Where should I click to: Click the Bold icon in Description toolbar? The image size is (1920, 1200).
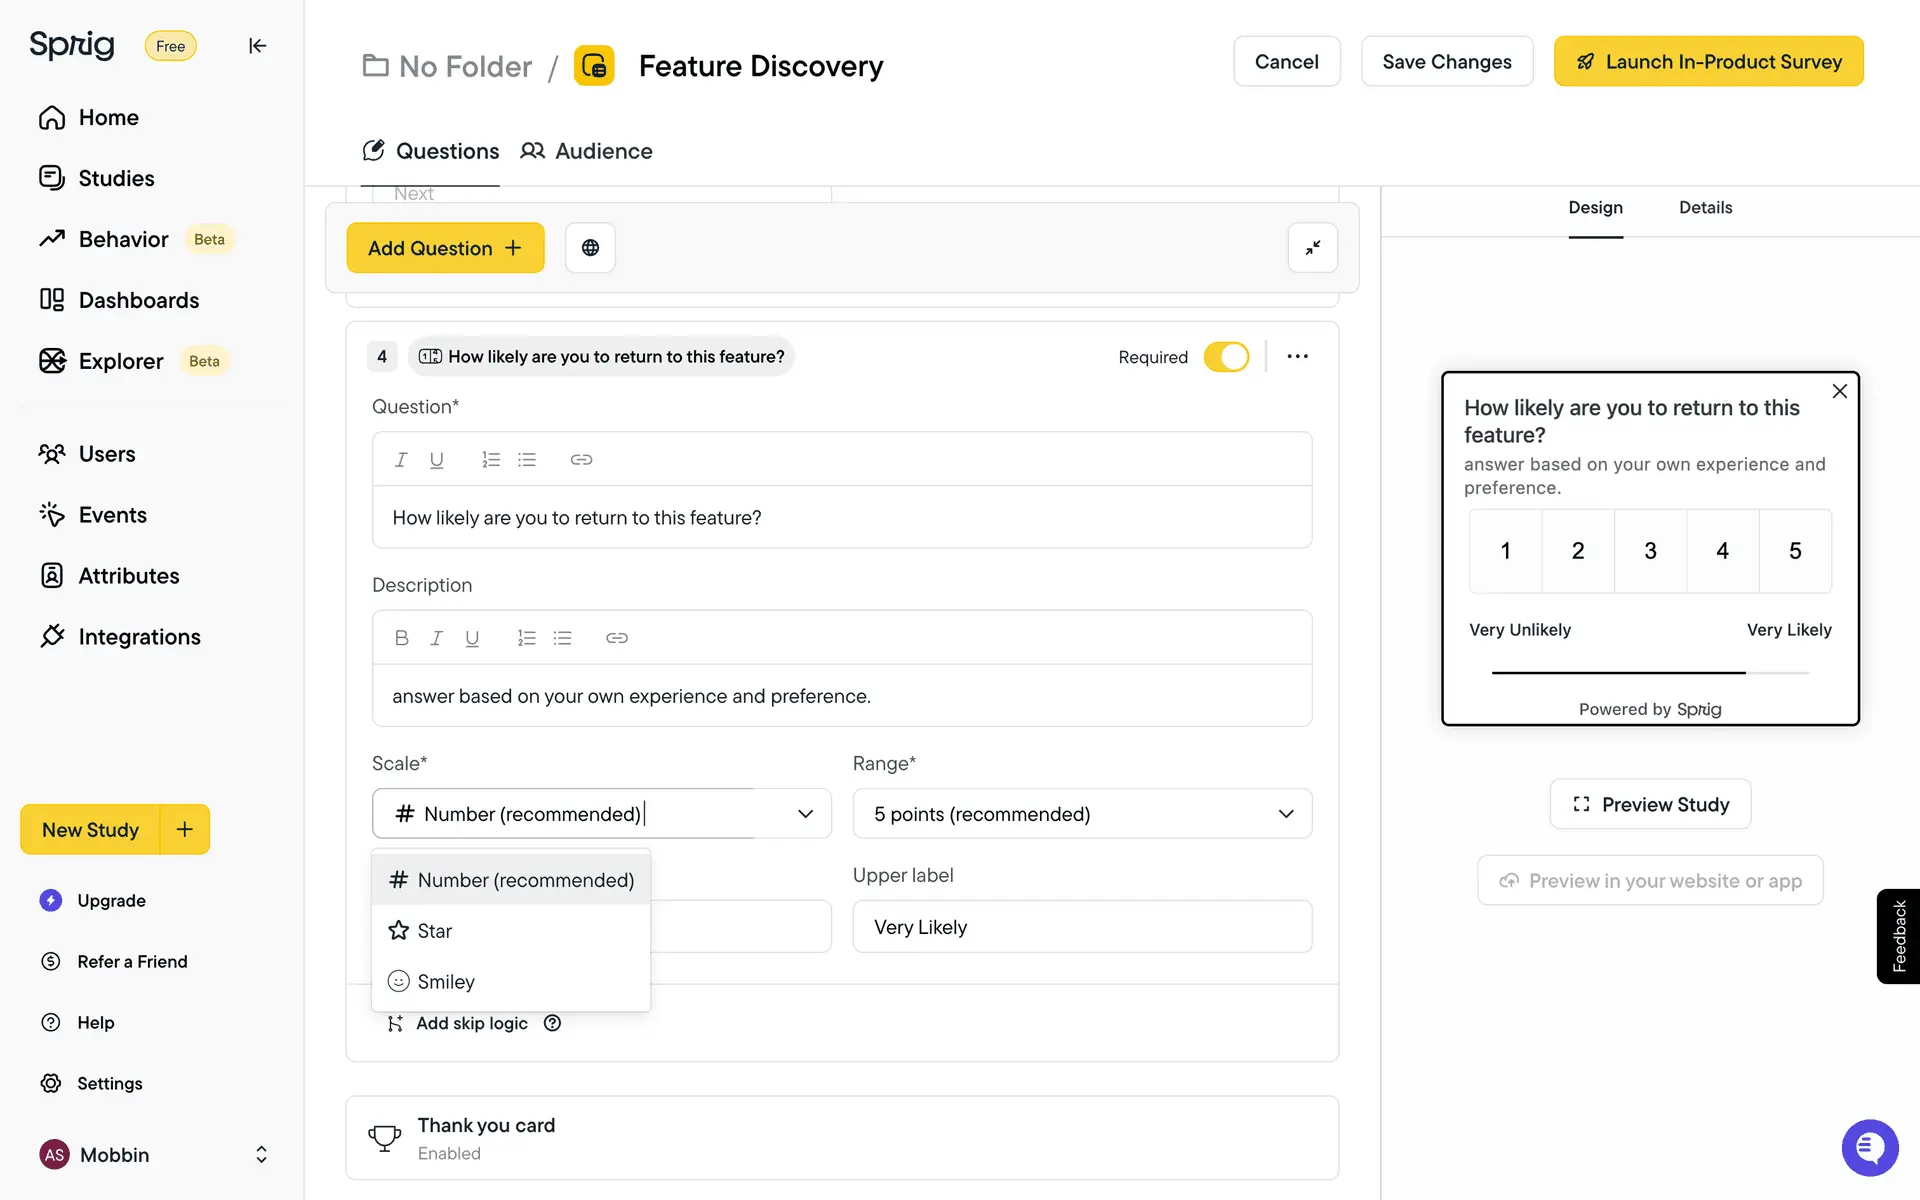[401, 638]
